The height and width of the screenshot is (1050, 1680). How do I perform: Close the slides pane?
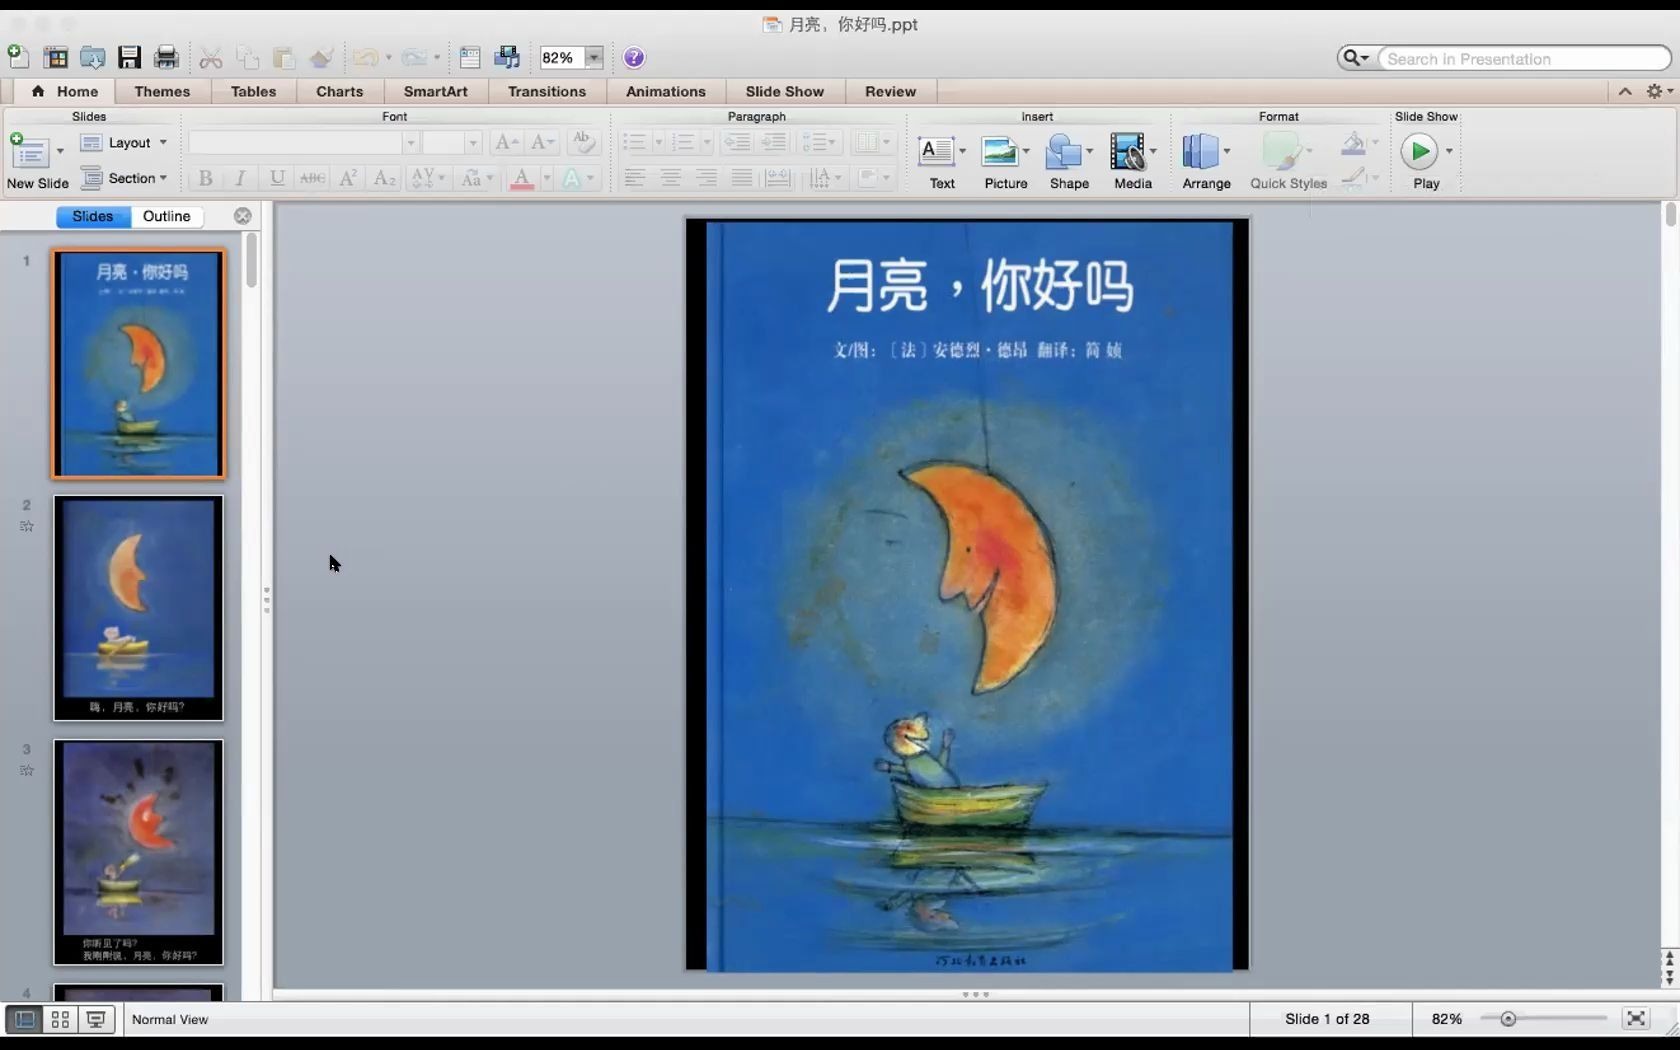(x=243, y=216)
